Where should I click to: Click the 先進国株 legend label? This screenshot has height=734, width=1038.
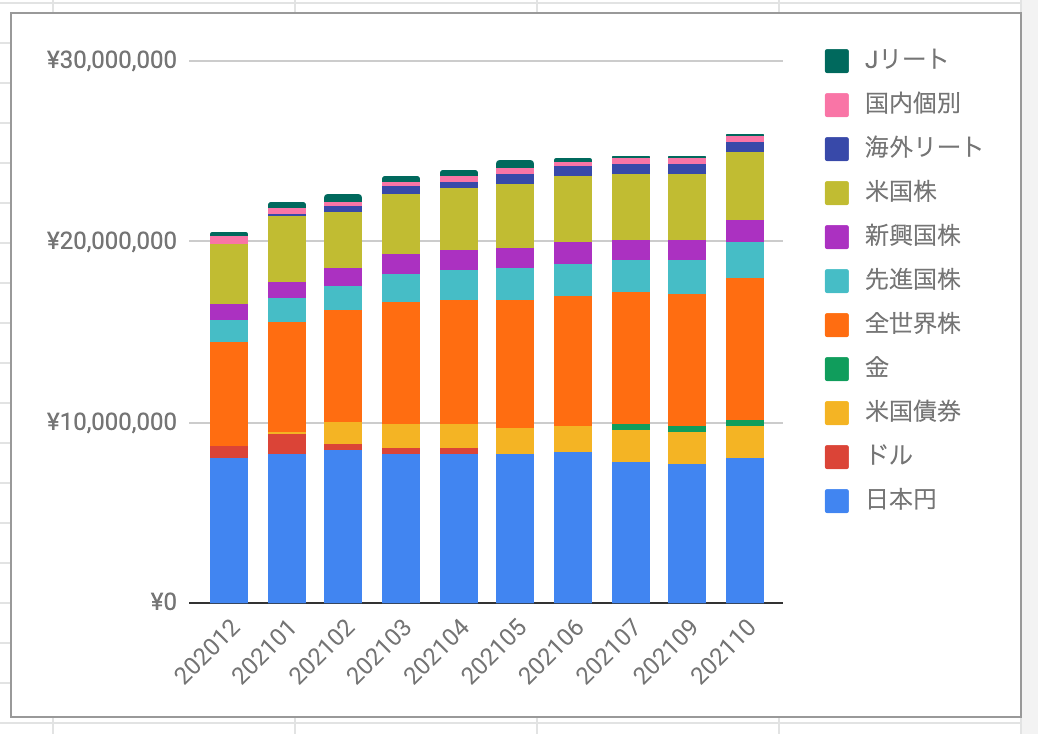click(x=913, y=280)
